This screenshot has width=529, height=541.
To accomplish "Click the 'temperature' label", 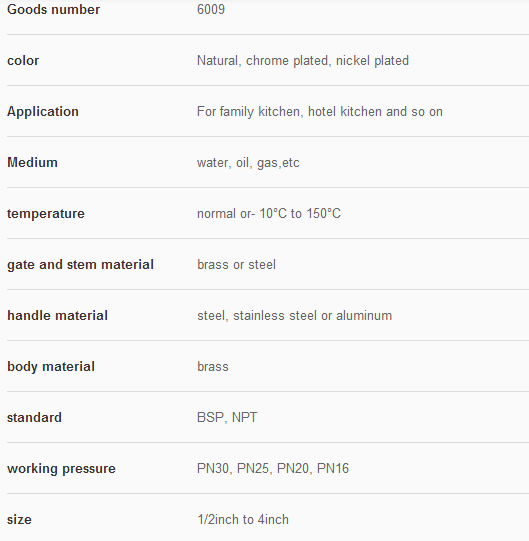I will [x=46, y=214].
